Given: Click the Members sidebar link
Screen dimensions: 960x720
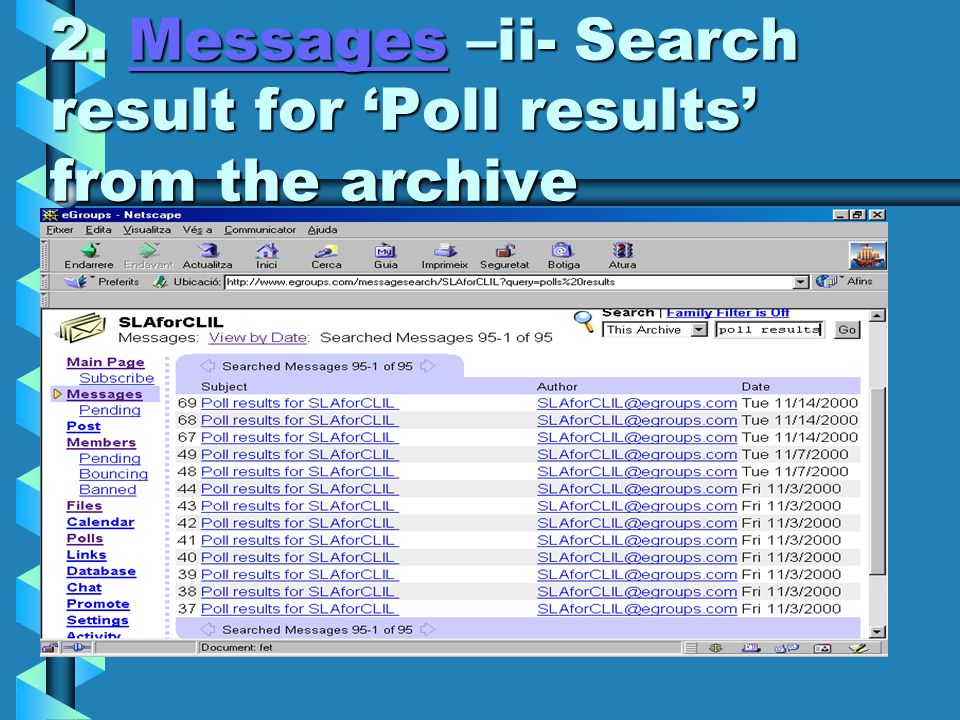Looking at the screenshot, I should tap(101, 442).
